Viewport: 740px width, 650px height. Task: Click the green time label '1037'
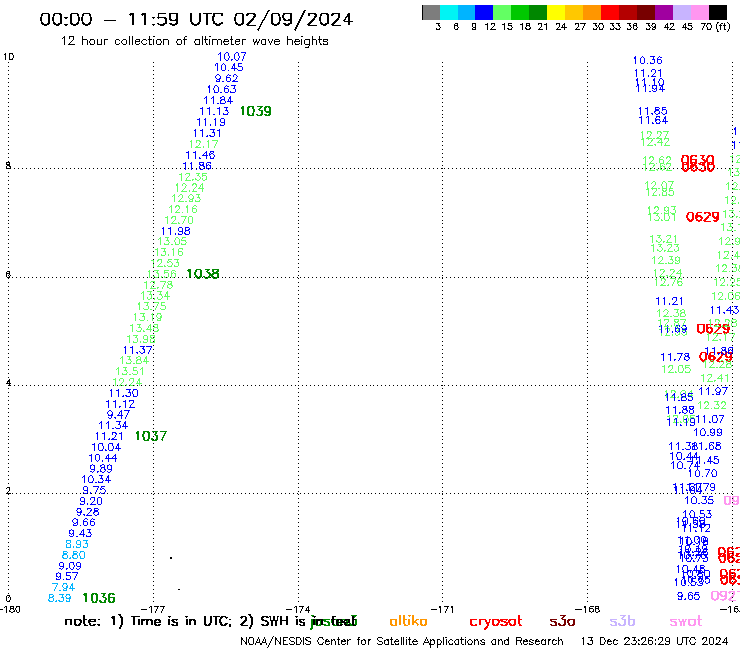coord(151,436)
